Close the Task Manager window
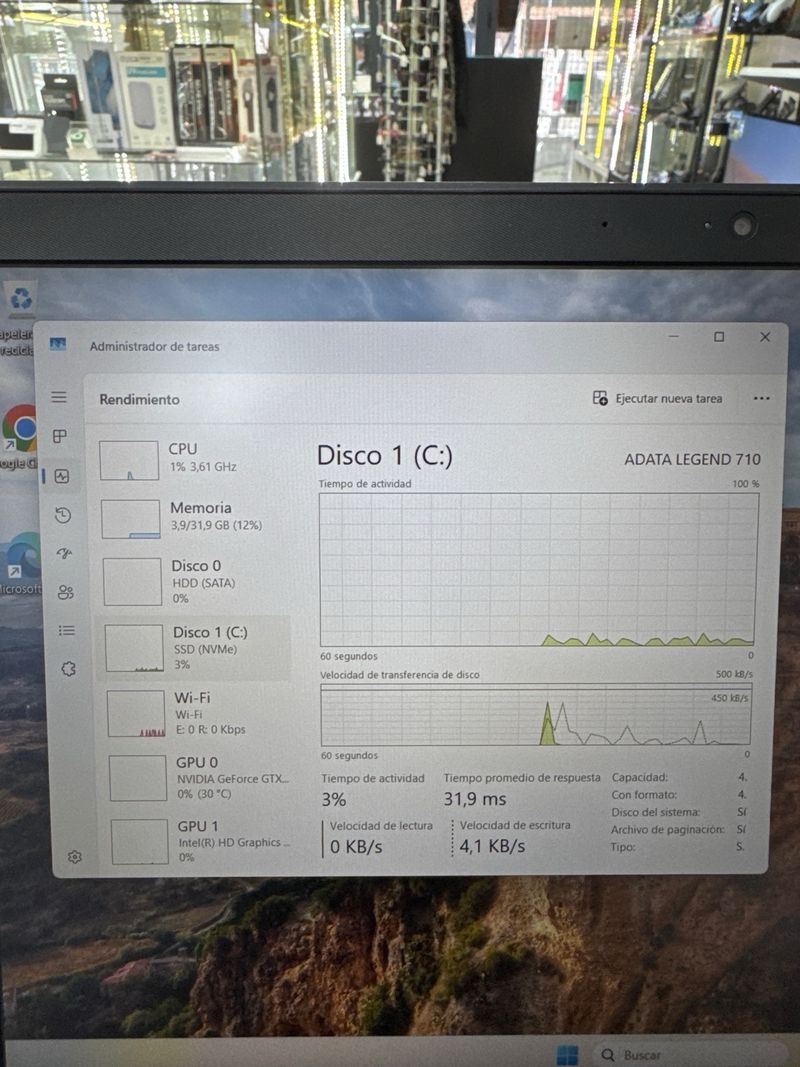800x1067 pixels. pos(765,337)
